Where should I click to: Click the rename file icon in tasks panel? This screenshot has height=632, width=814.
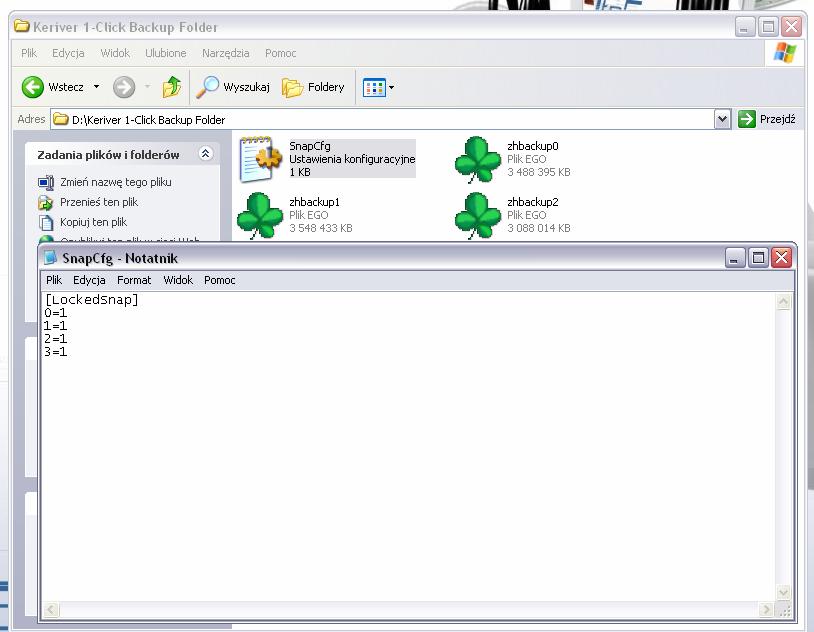pos(46,182)
